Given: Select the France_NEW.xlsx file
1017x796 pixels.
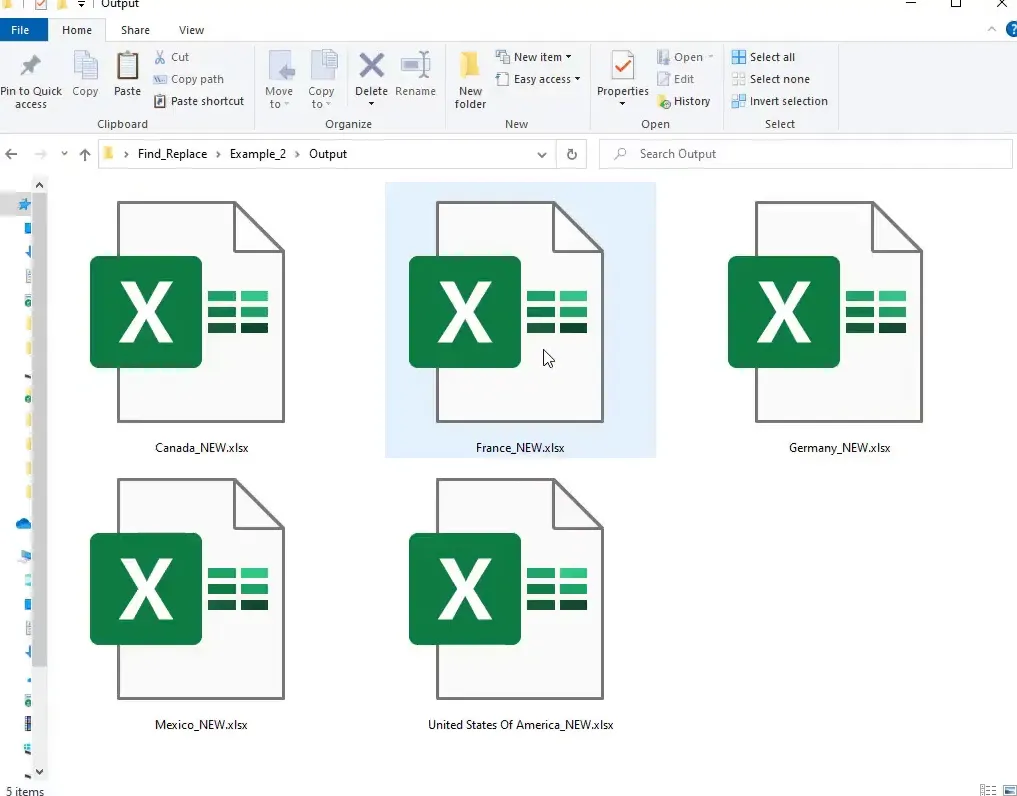Looking at the screenshot, I should 520,320.
